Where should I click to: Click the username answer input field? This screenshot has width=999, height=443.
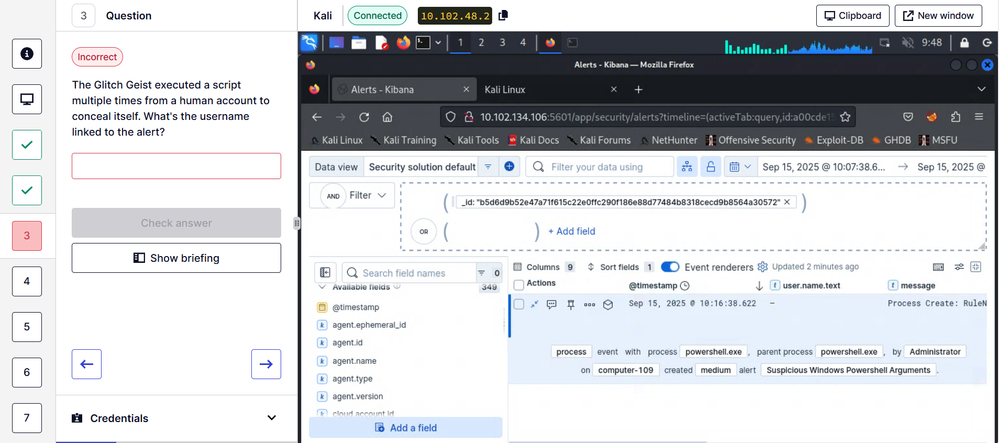click(x=176, y=166)
